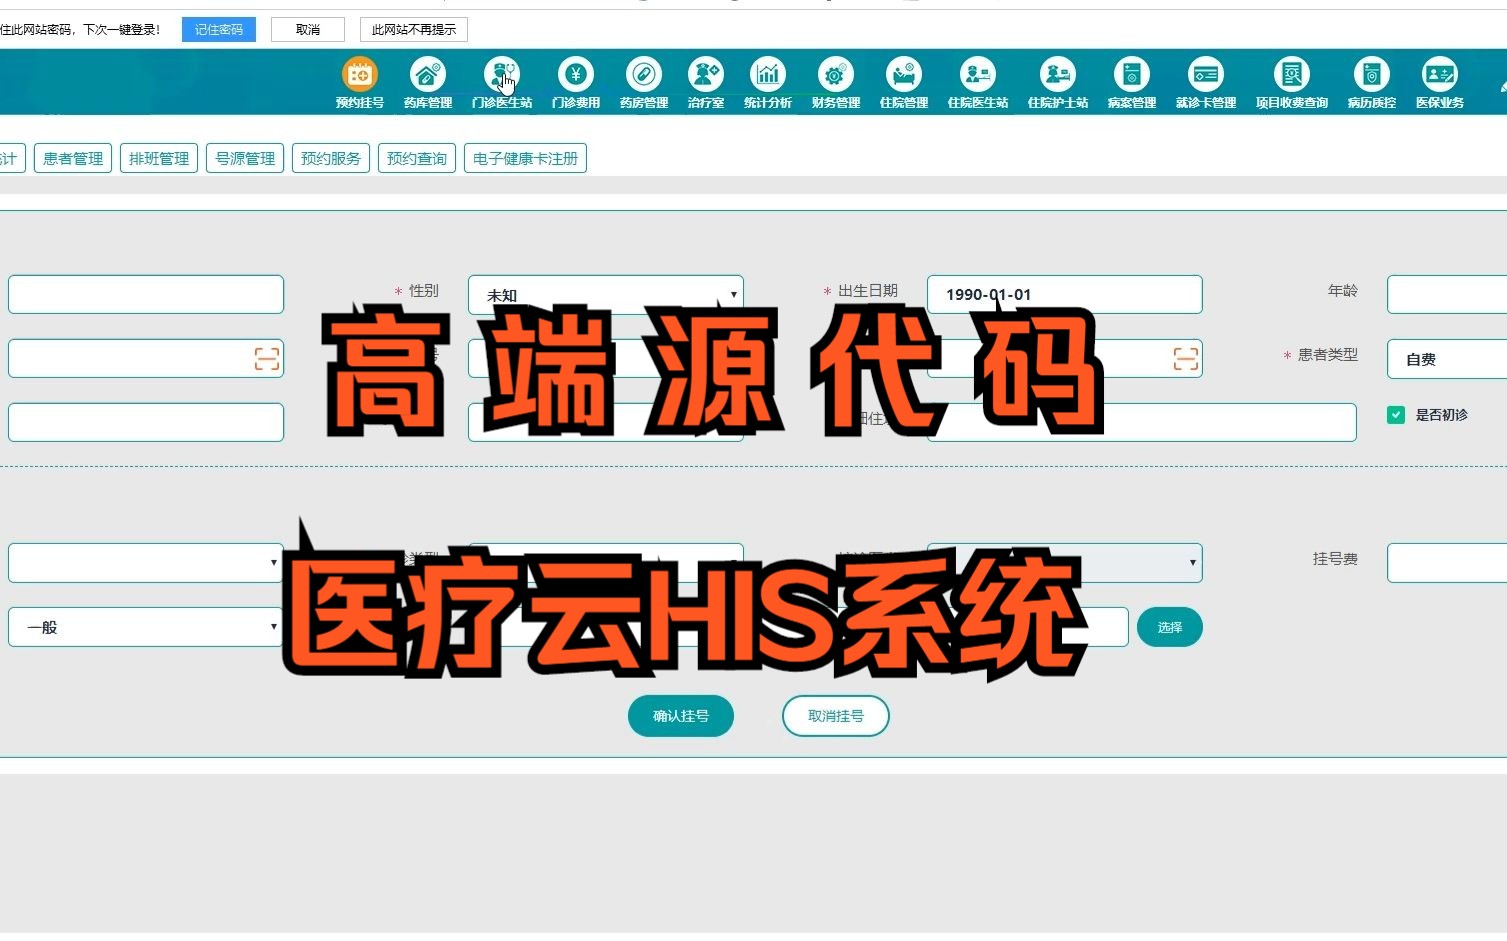Open the 预约挂号 module icon
The image size is (1507, 941).
click(x=359, y=73)
